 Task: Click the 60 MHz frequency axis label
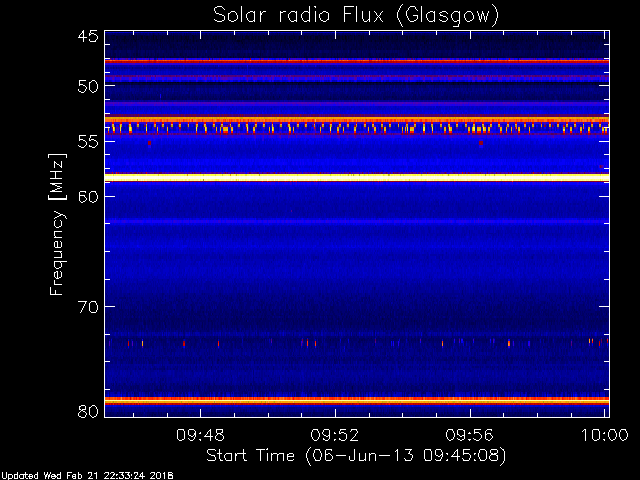coord(88,197)
